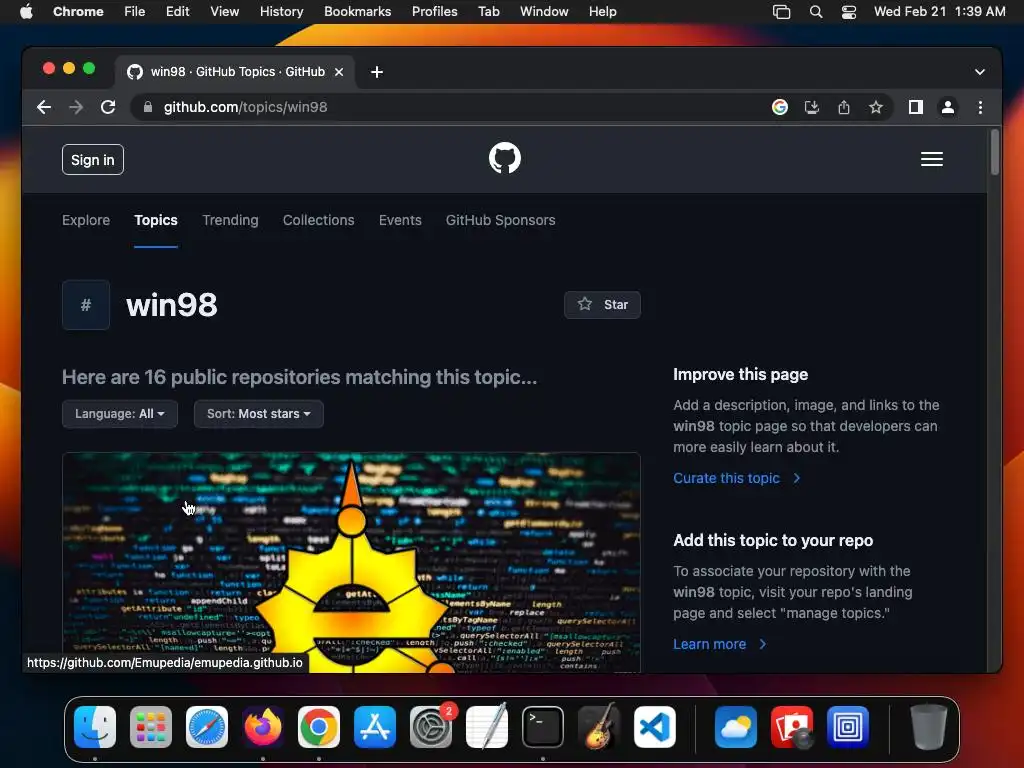This screenshot has height=768, width=1024.
Task: Open Visual Studio Code from the dock
Action: [654, 727]
